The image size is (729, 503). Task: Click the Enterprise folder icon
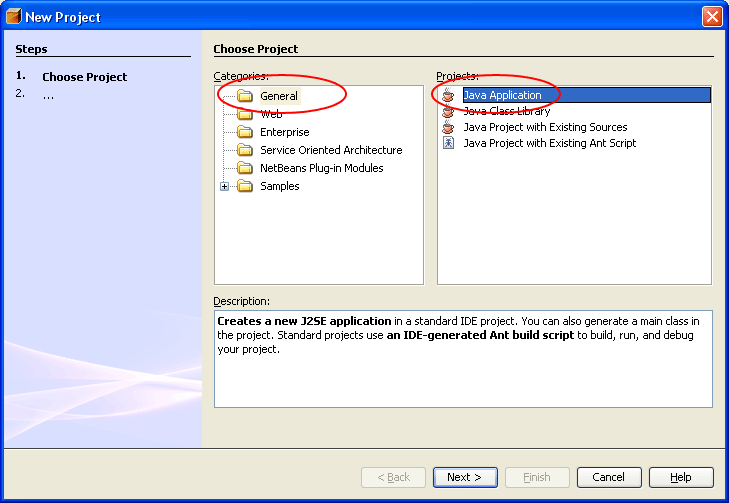coord(245,132)
